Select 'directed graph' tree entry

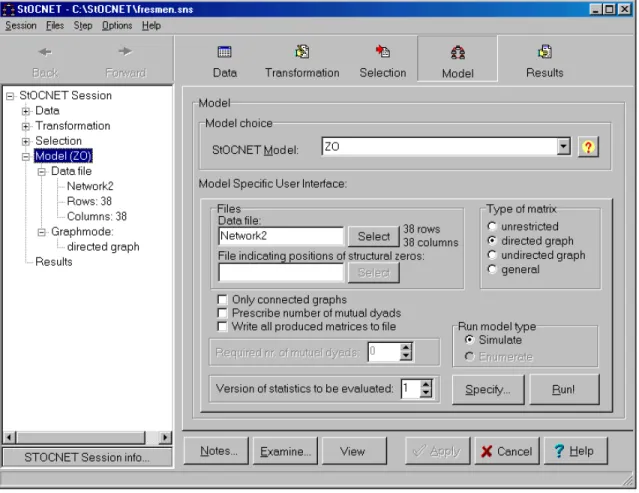tap(103, 247)
